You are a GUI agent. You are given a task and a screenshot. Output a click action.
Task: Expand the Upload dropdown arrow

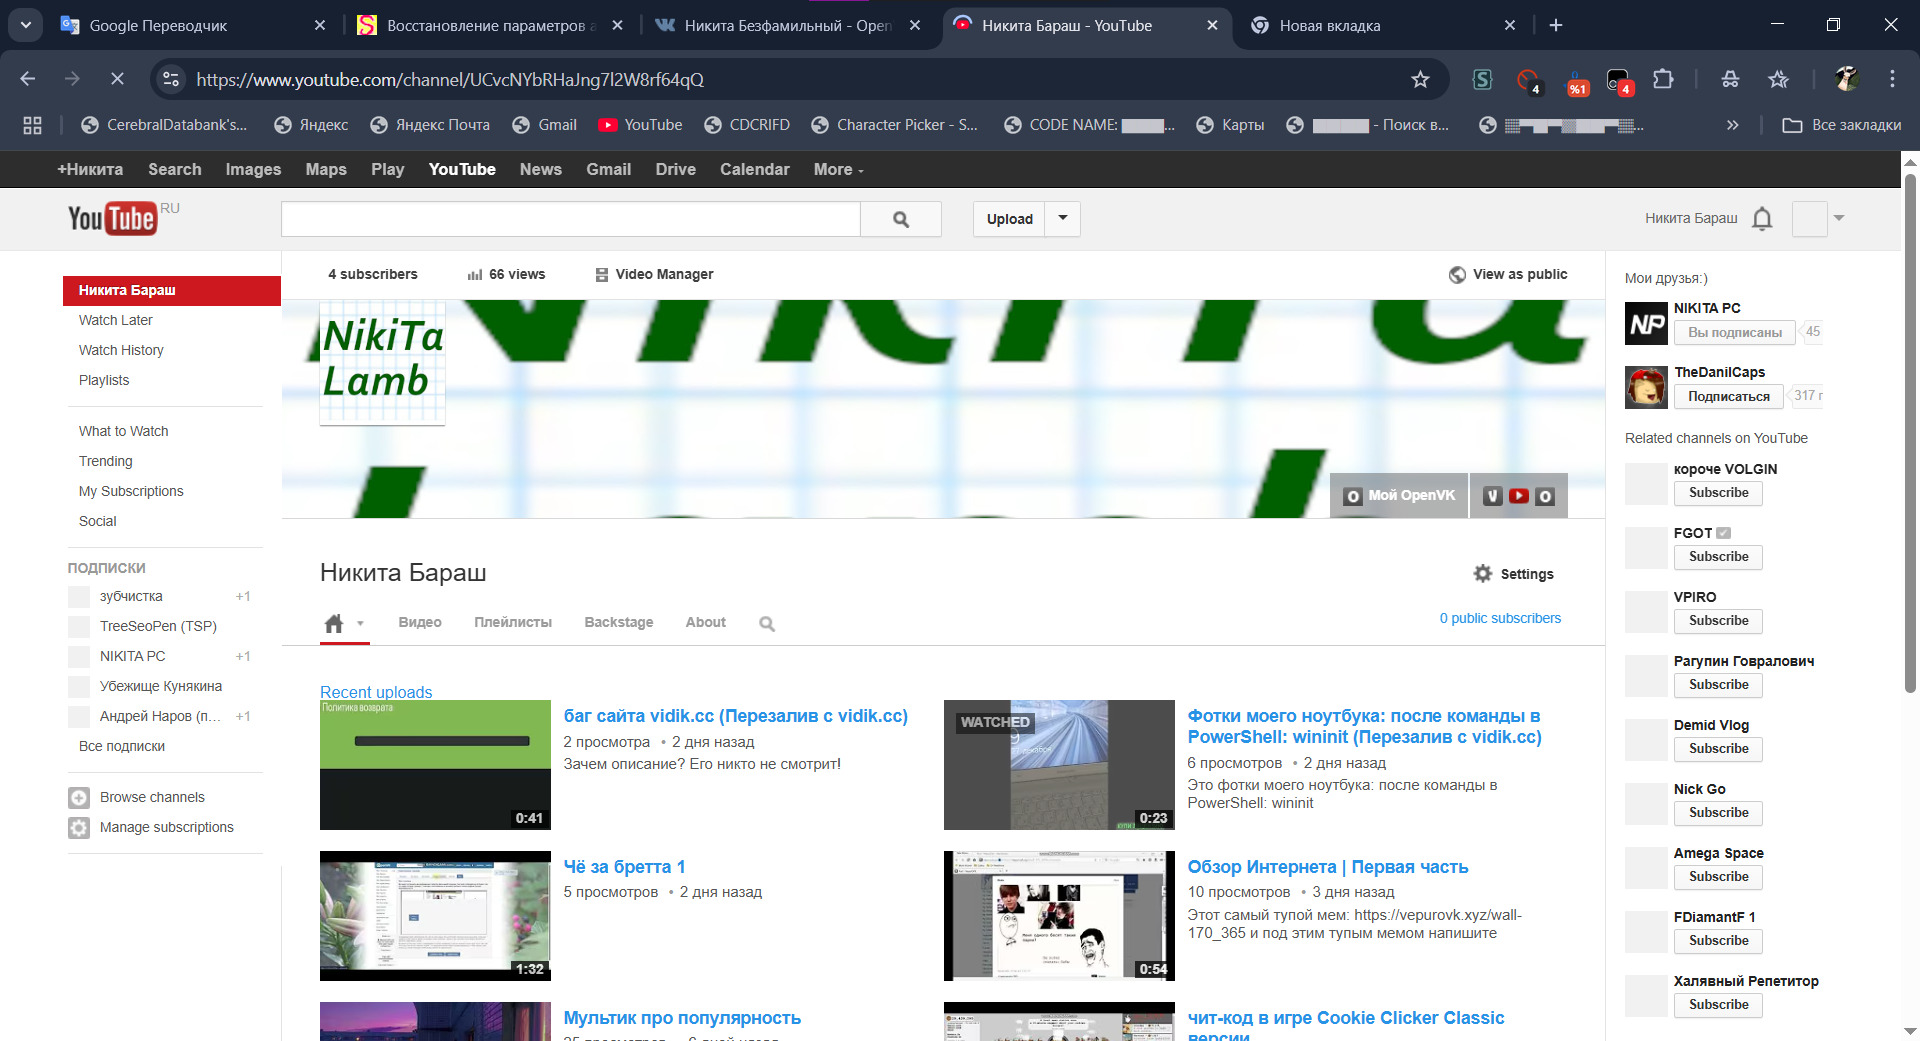[x=1062, y=218]
